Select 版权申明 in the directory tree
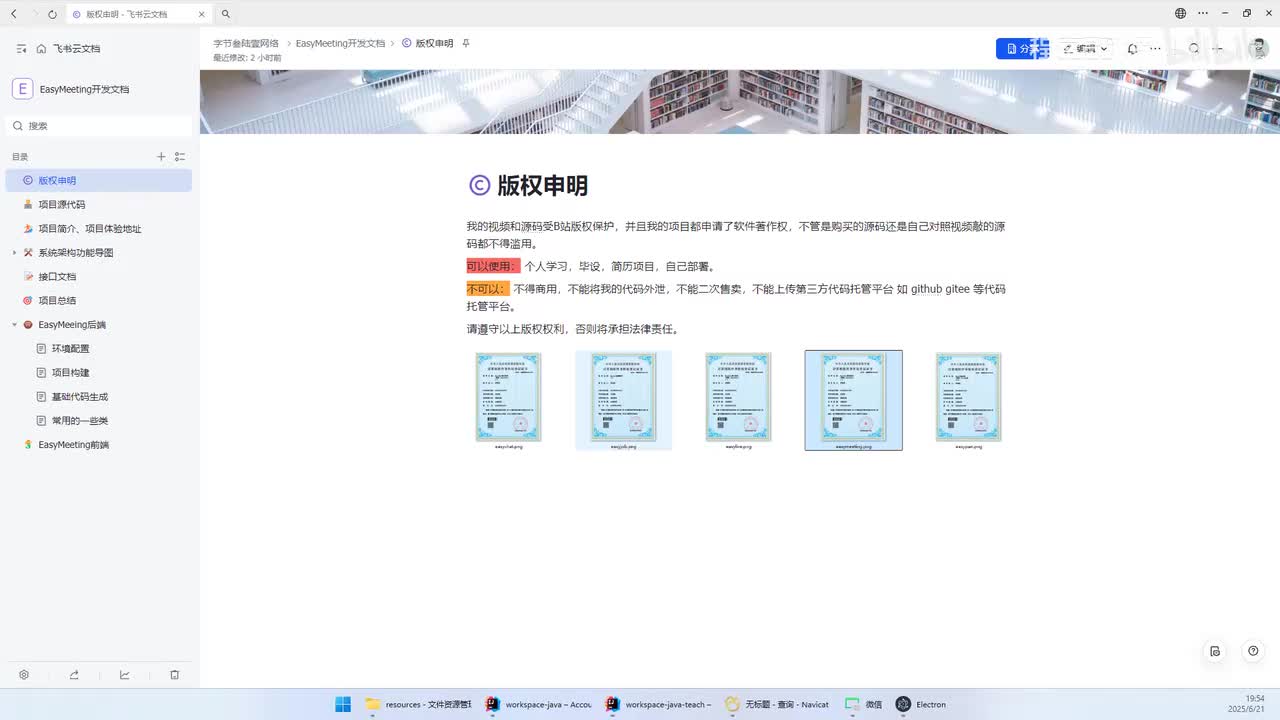This screenshot has width=1280, height=720. pos(99,180)
